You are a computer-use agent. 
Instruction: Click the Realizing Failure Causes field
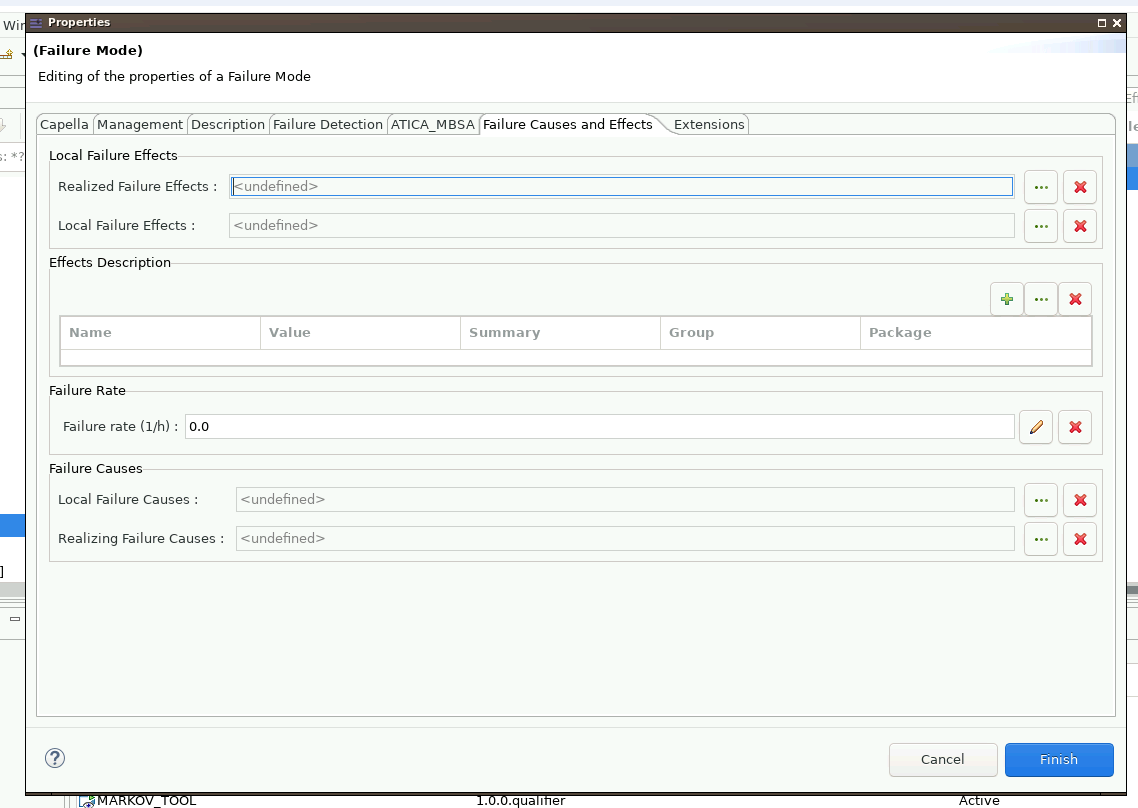625,539
